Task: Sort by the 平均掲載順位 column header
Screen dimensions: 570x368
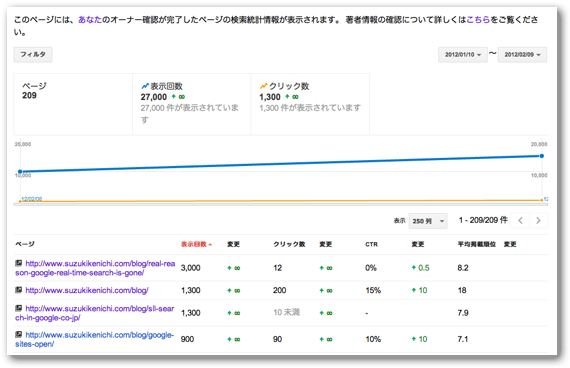Action: [476, 244]
